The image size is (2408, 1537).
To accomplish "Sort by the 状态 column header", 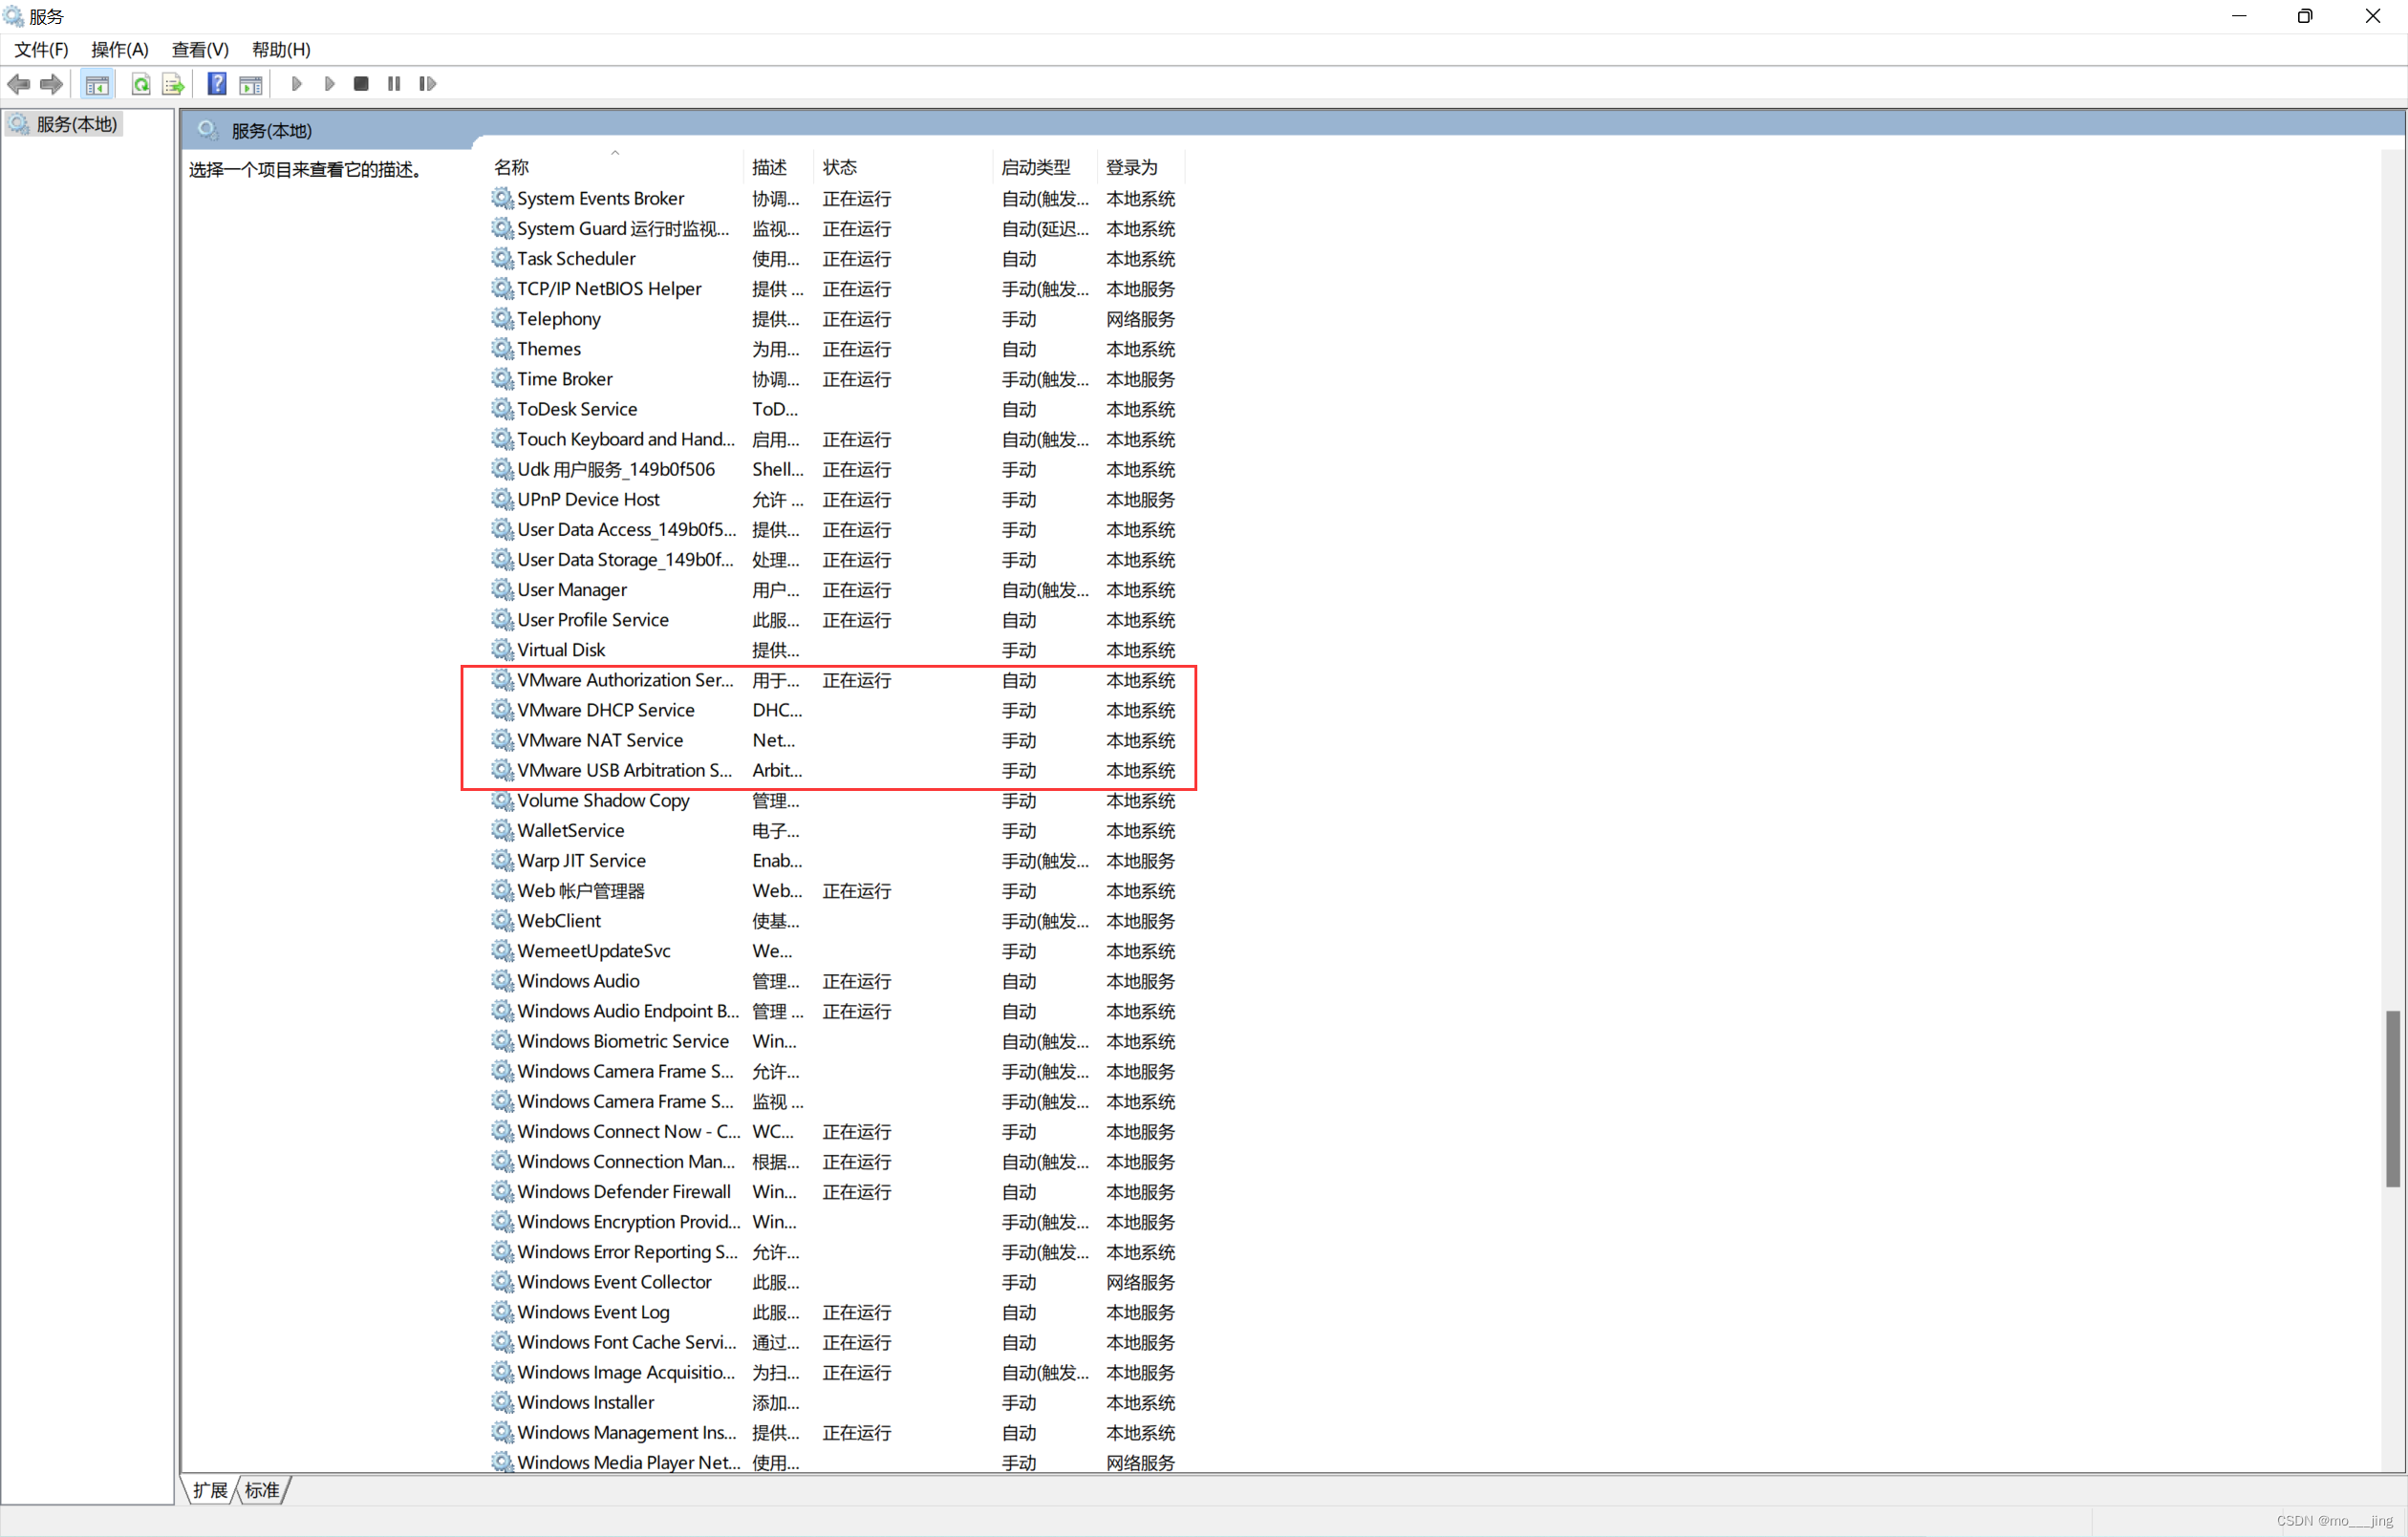I will point(840,167).
